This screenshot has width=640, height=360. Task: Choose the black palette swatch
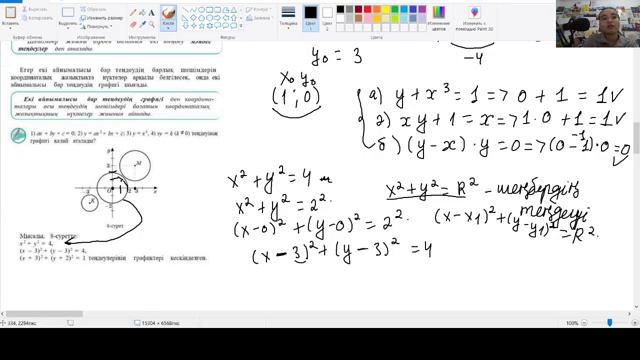click(x=340, y=9)
